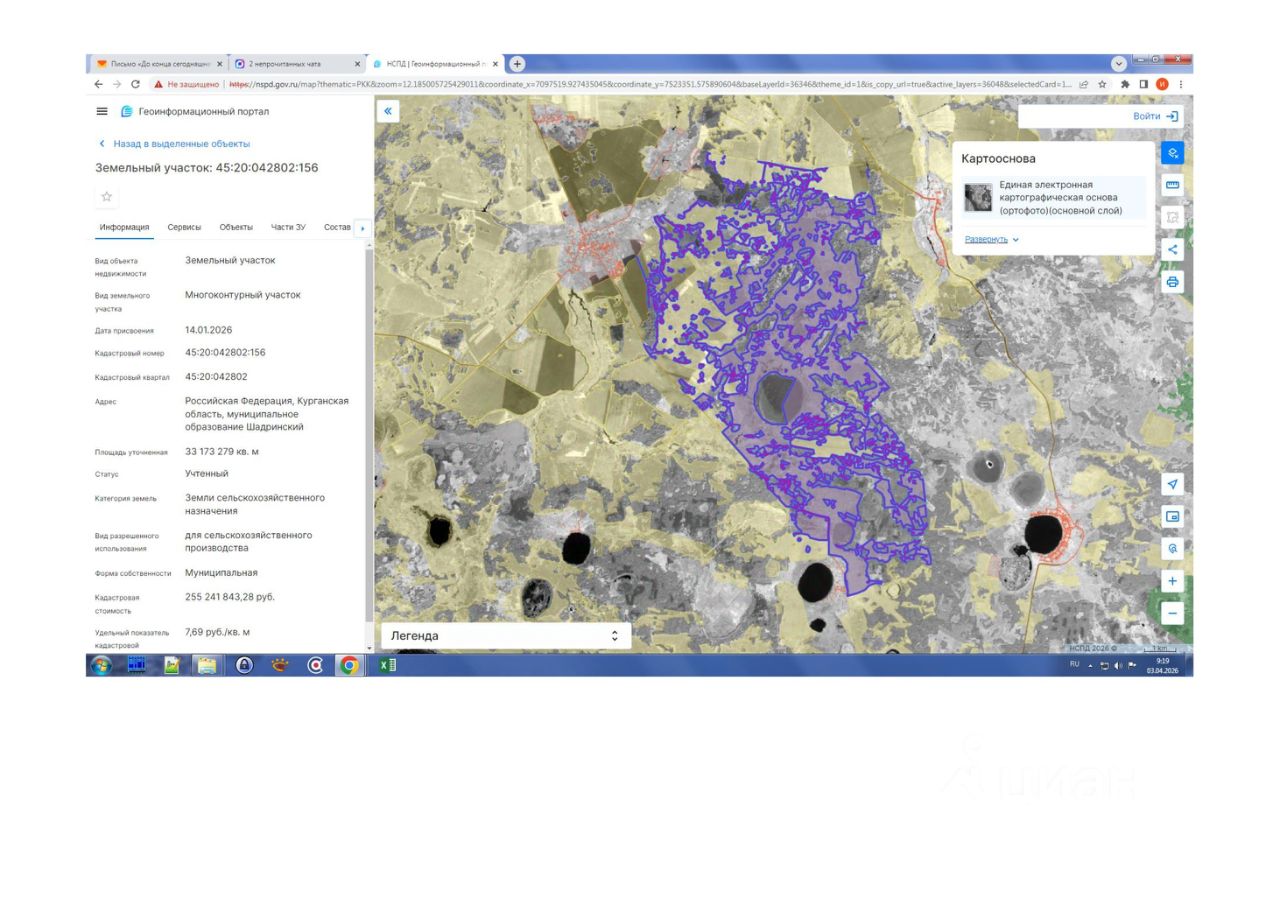The height and width of the screenshot is (905, 1280).
Task: Switch to the Объекты tab
Action: [236, 227]
